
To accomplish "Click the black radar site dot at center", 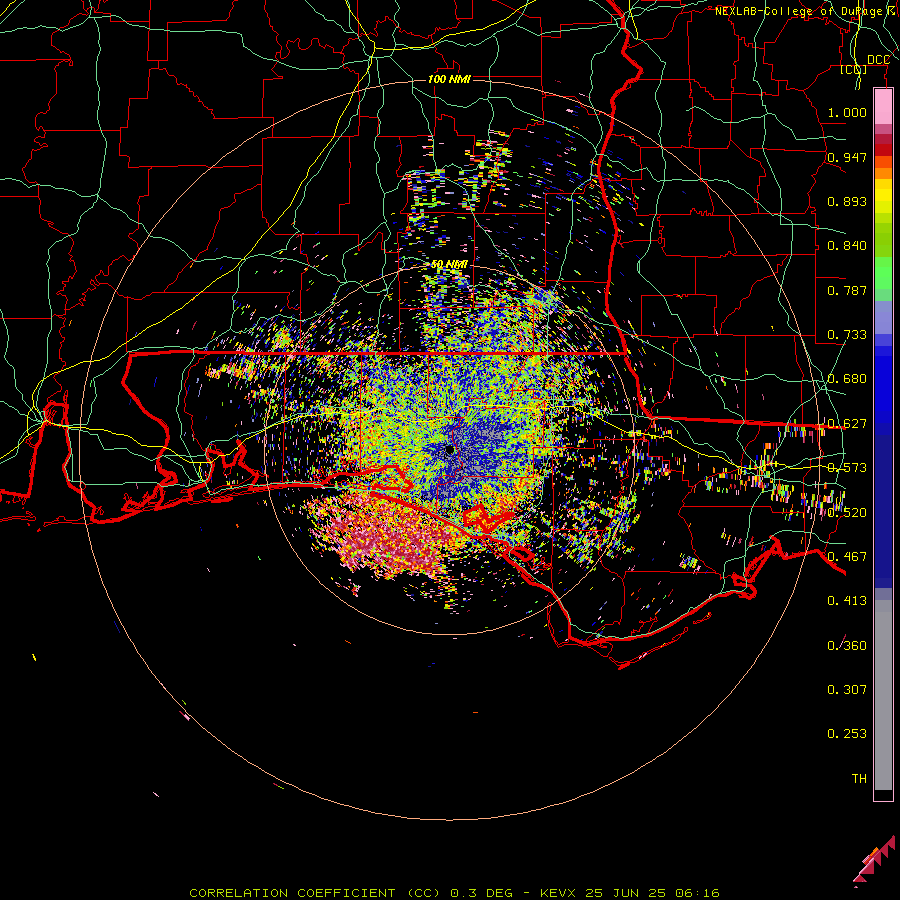I will click(x=450, y=450).
